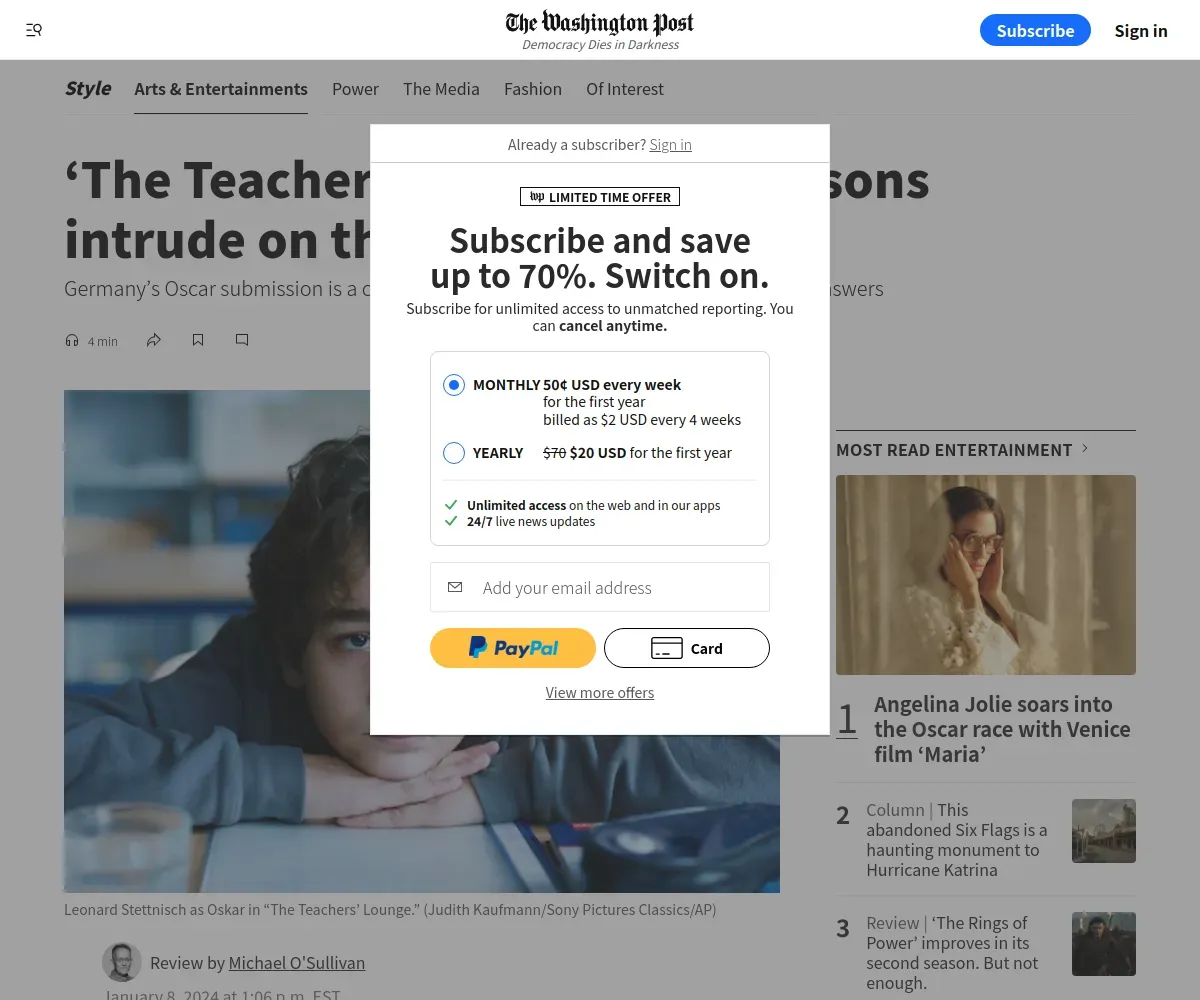Click the View more offers link
This screenshot has height=1000, width=1200.
point(600,693)
